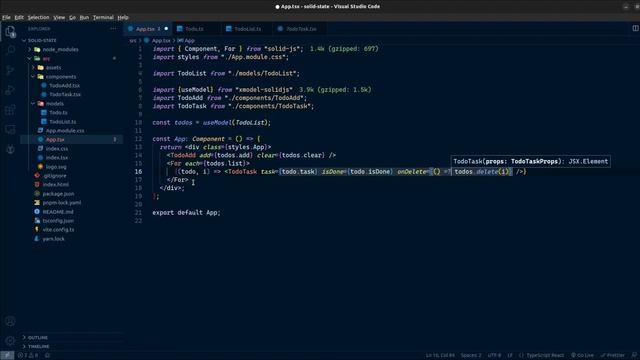Click the Explorer views and more actions ellipsis

113,29
